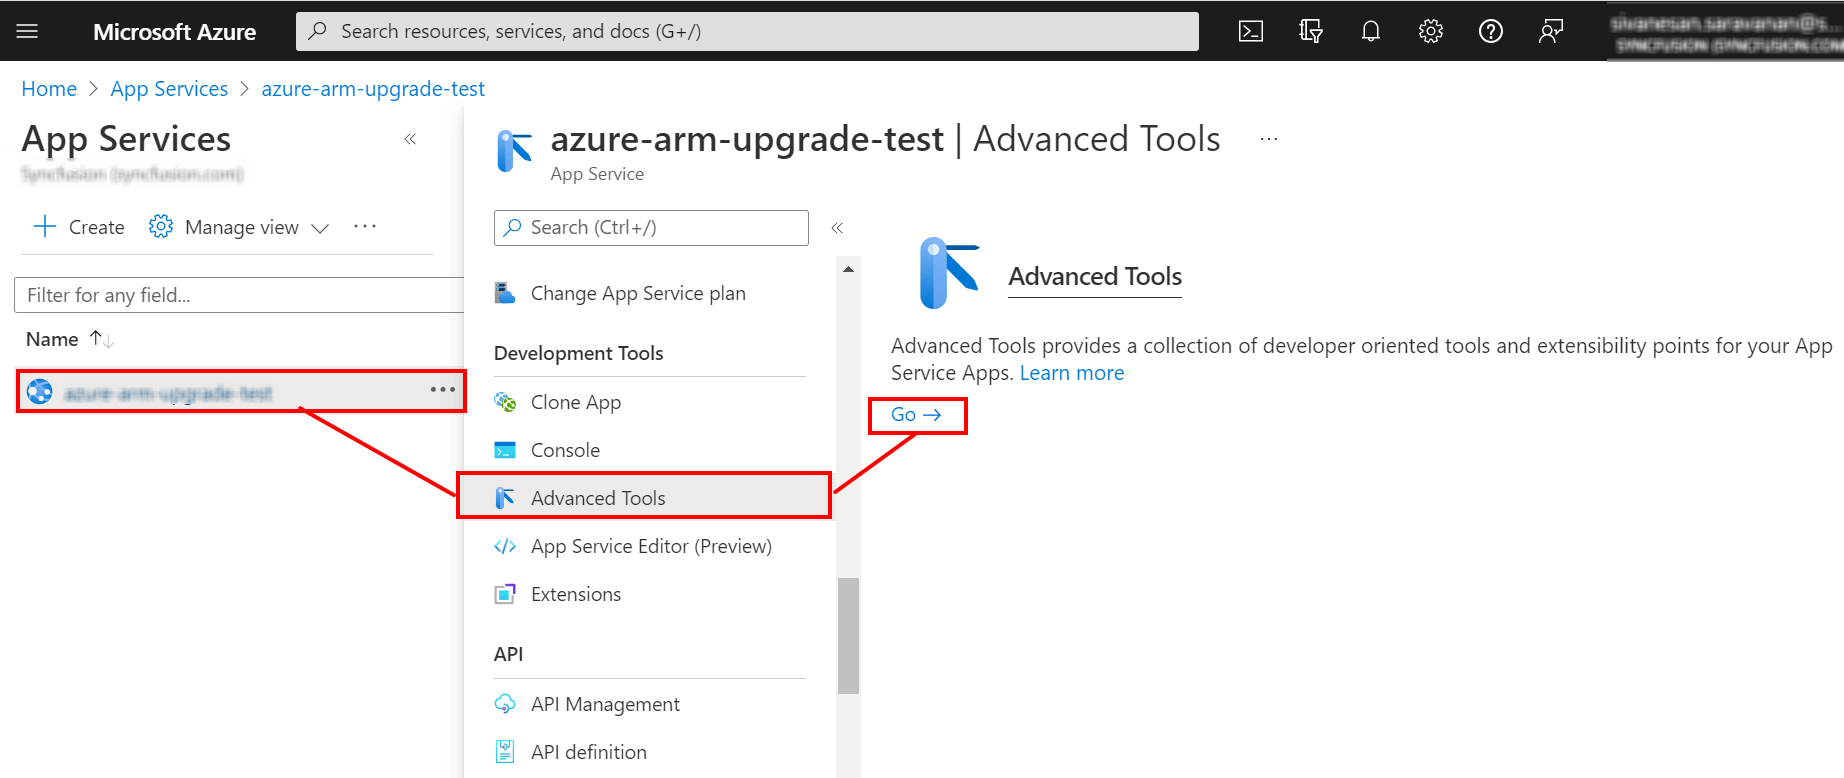Image resolution: width=1844 pixels, height=778 pixels.
Task: Click the Extensions icon
Action: click(x=505, y=593)
